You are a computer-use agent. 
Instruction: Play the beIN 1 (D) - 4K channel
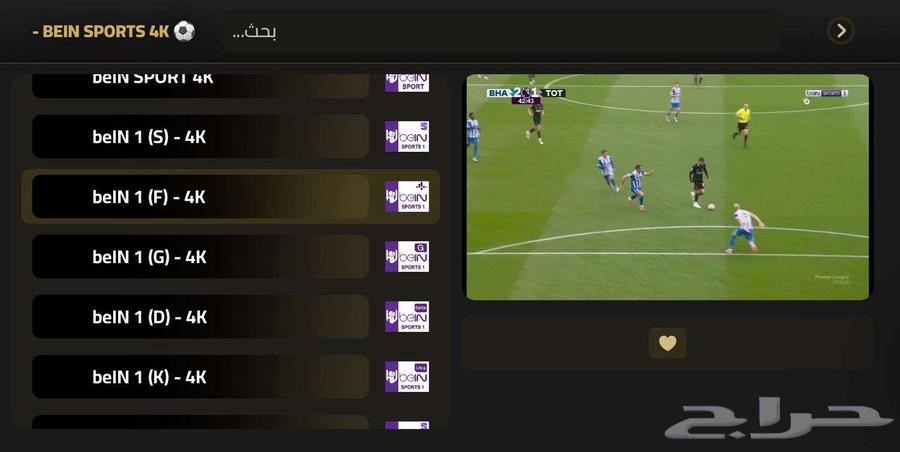pyautogui.click(x=200, y=316)
